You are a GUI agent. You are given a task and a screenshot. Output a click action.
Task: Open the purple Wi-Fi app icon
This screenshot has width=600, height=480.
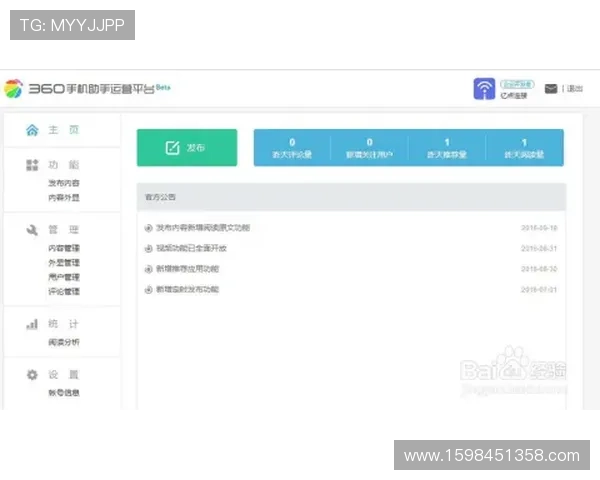tap(484, 88)
